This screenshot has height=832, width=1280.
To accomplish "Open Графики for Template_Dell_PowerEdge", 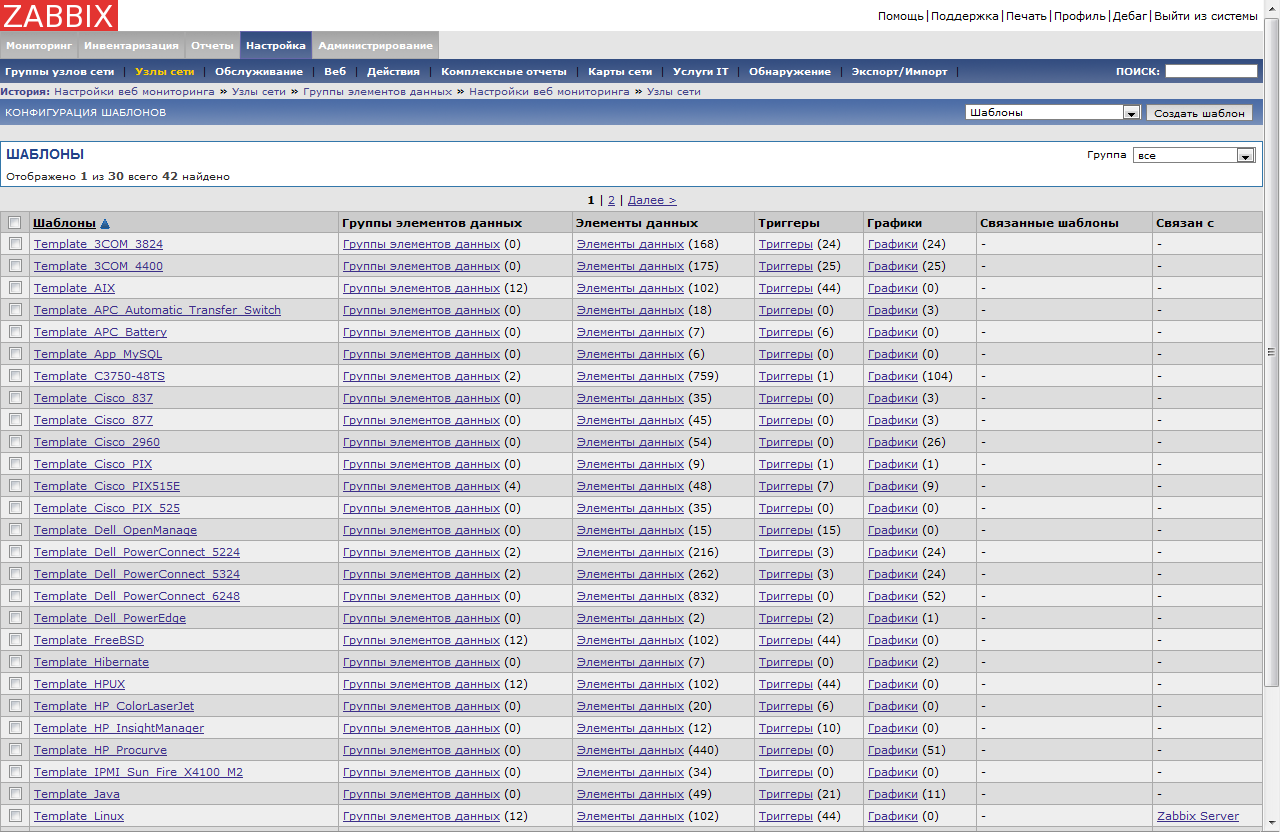I will 893,618.
